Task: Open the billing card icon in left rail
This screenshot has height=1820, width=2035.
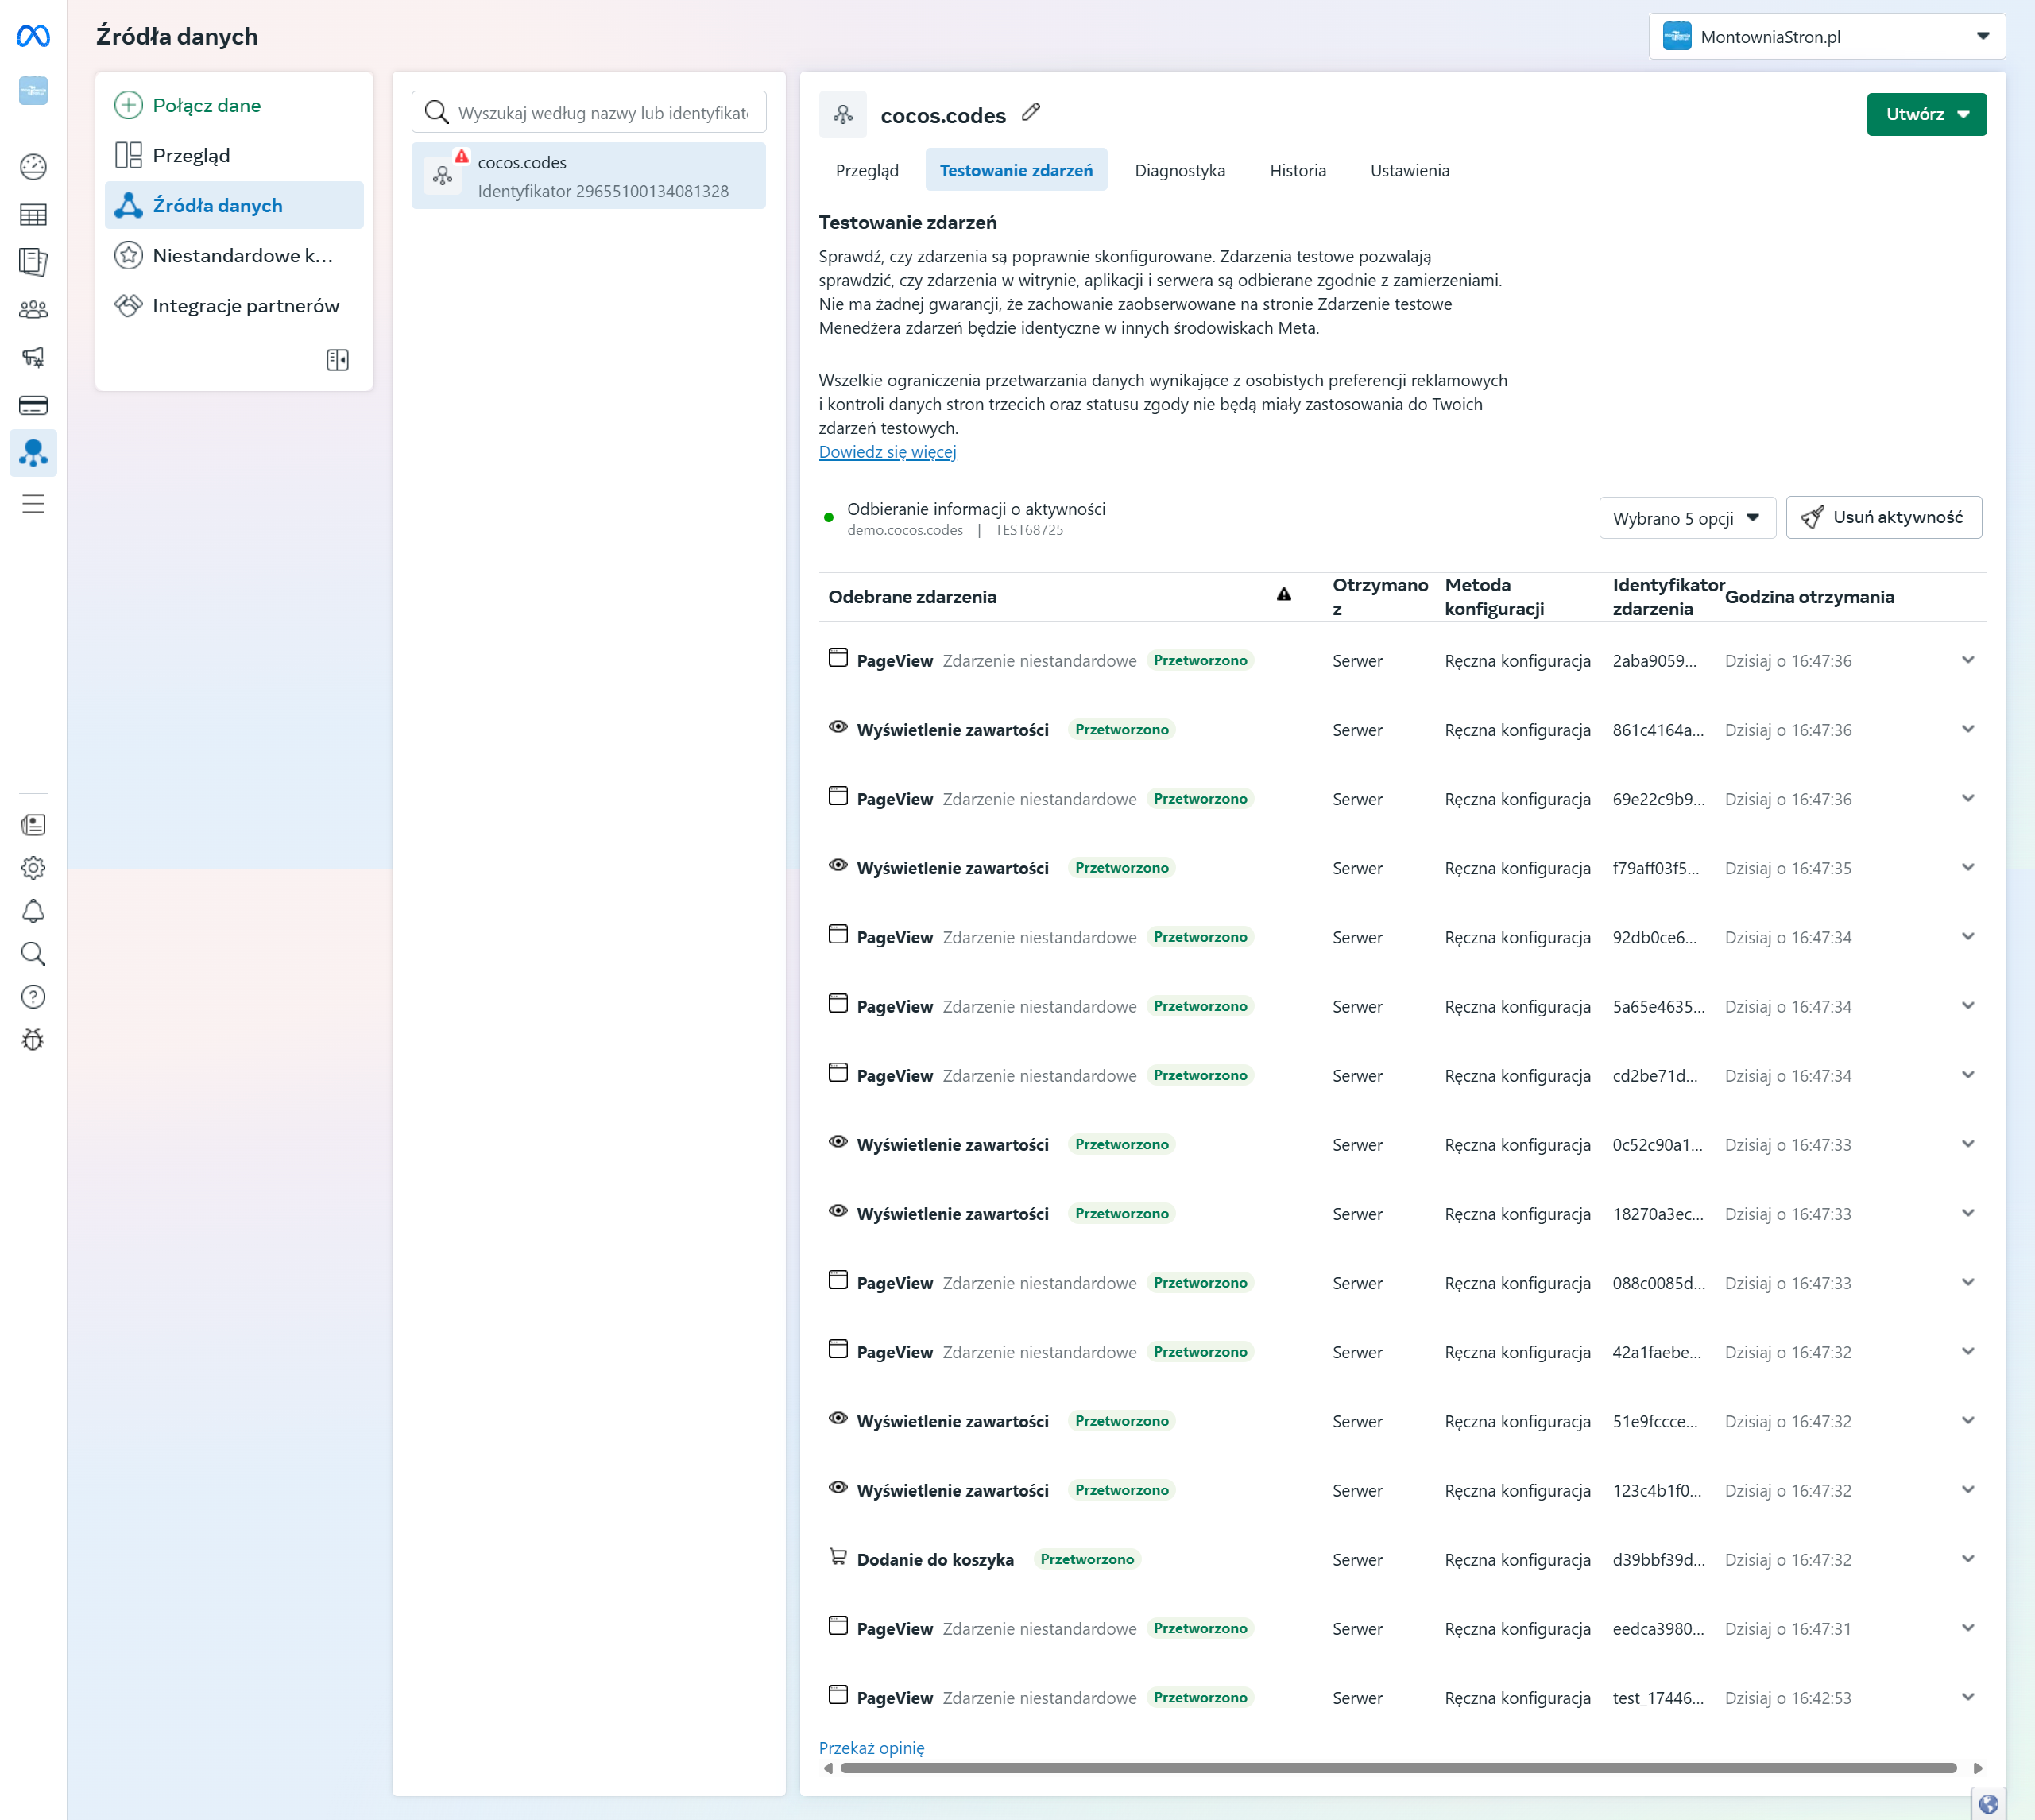Action: tap(33, 405)
